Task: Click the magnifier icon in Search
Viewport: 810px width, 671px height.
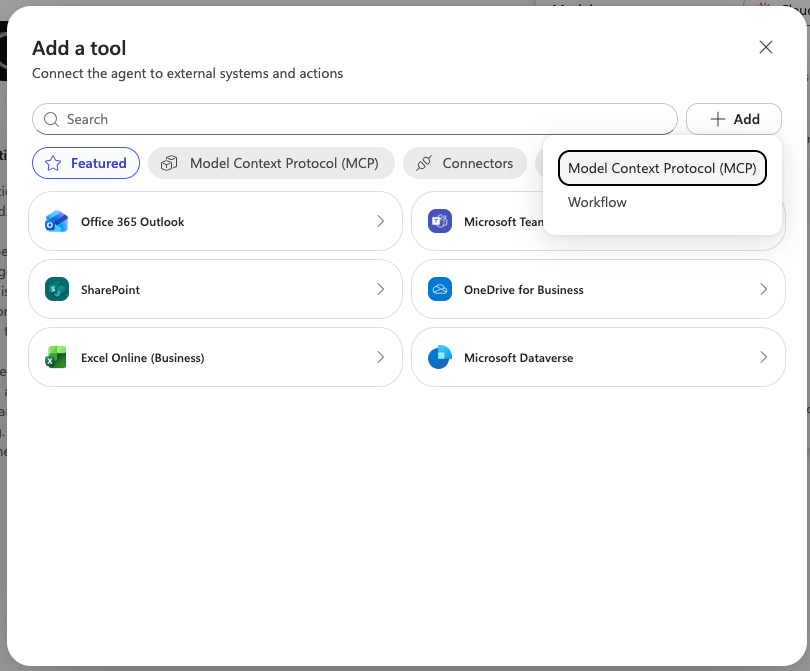Action: point(51,119)
